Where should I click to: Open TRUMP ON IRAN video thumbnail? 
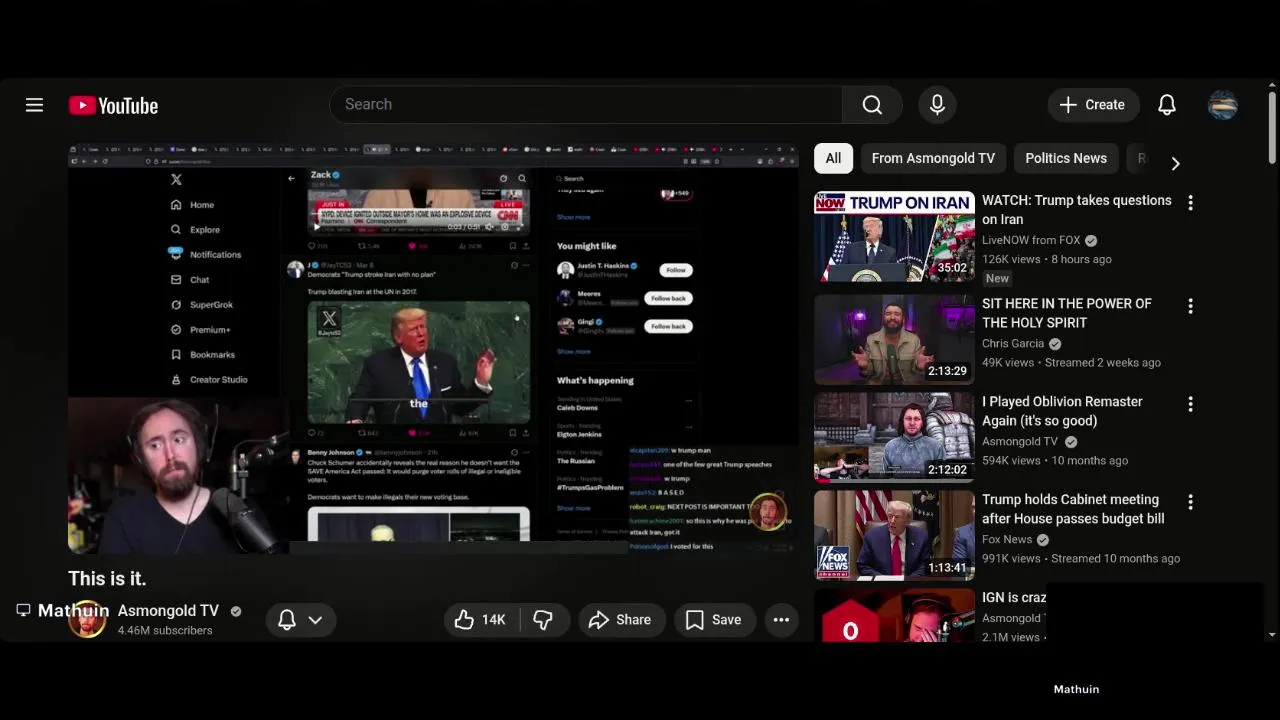coord(894,236)
